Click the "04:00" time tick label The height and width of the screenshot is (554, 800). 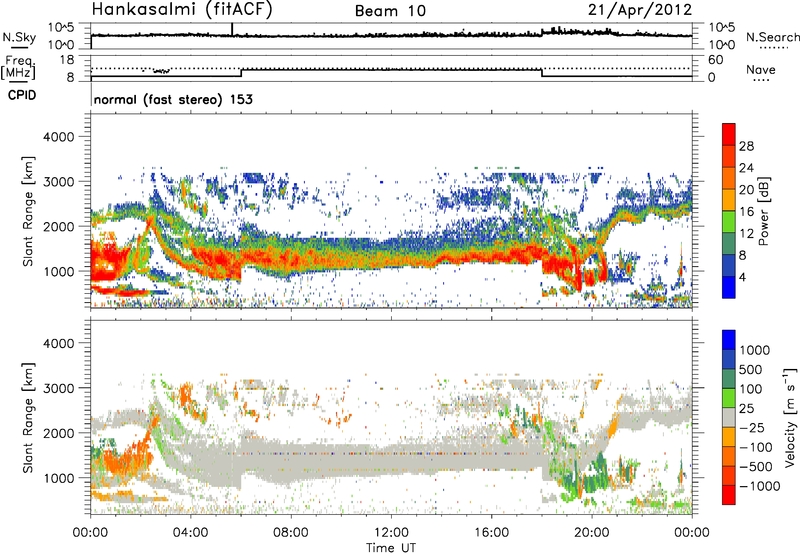point(190,533)
